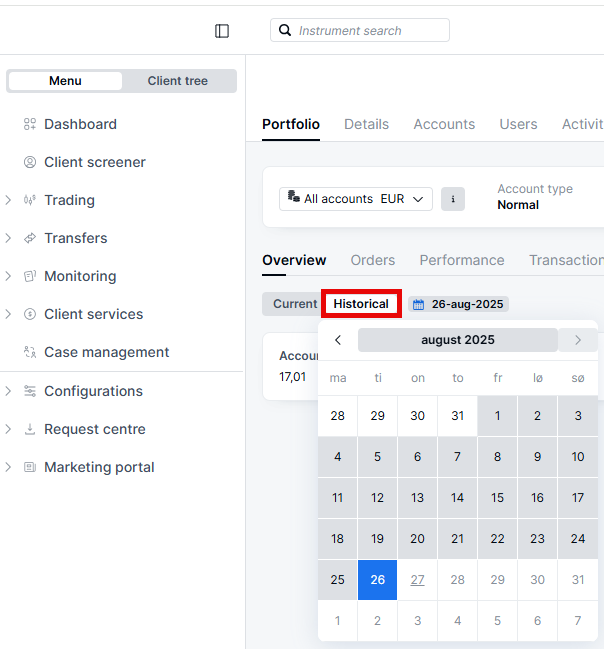This screenshot has width=604, height=649.
Task: Click the august 2025 month header
Action: (x=457, y=340)
